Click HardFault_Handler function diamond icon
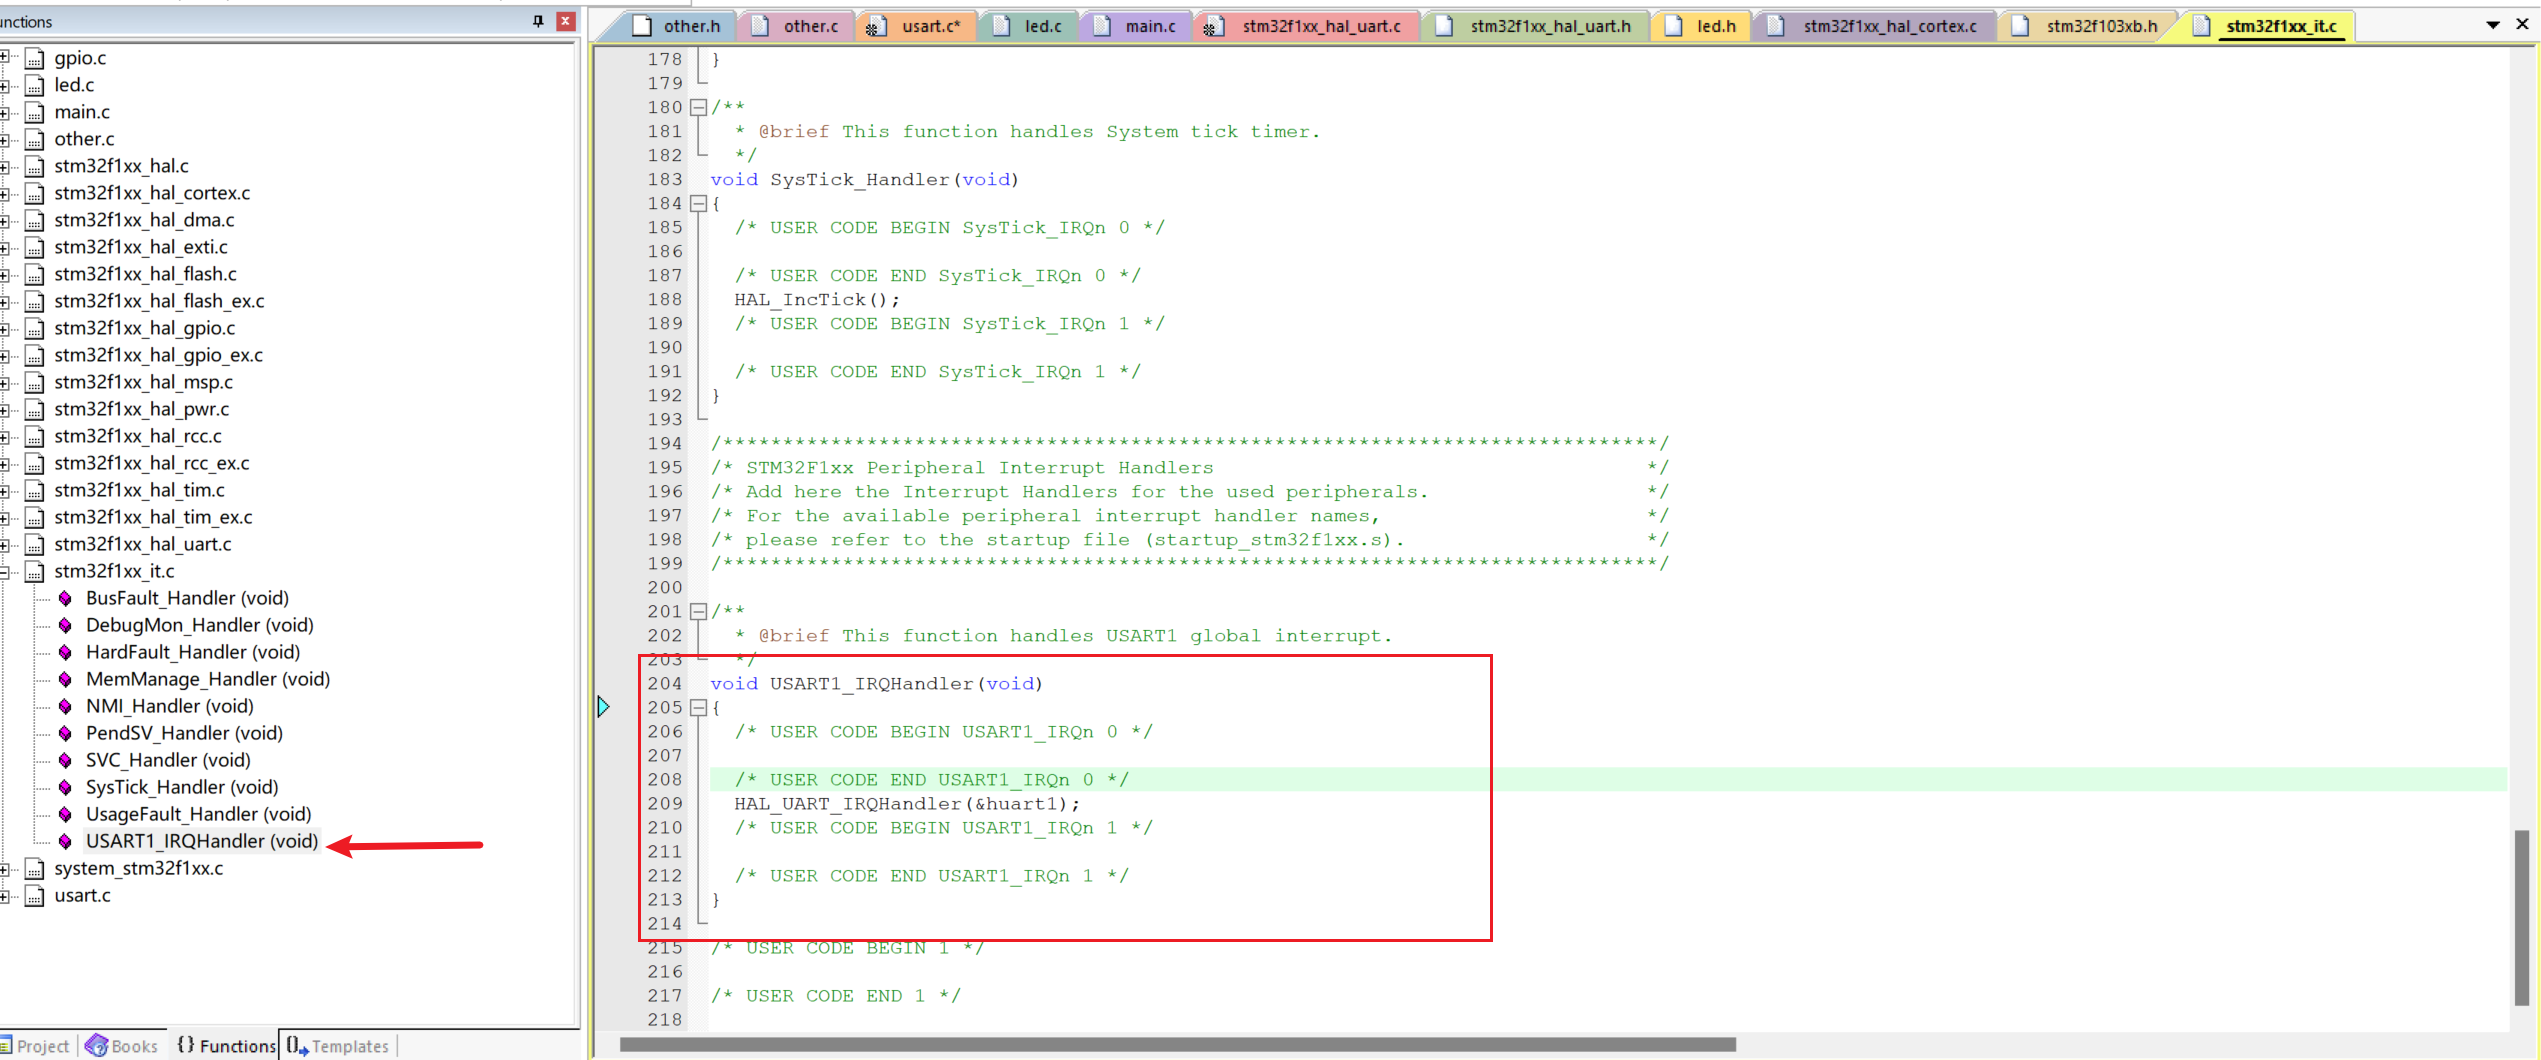2541x1060 pixels. tap(65, 652)
